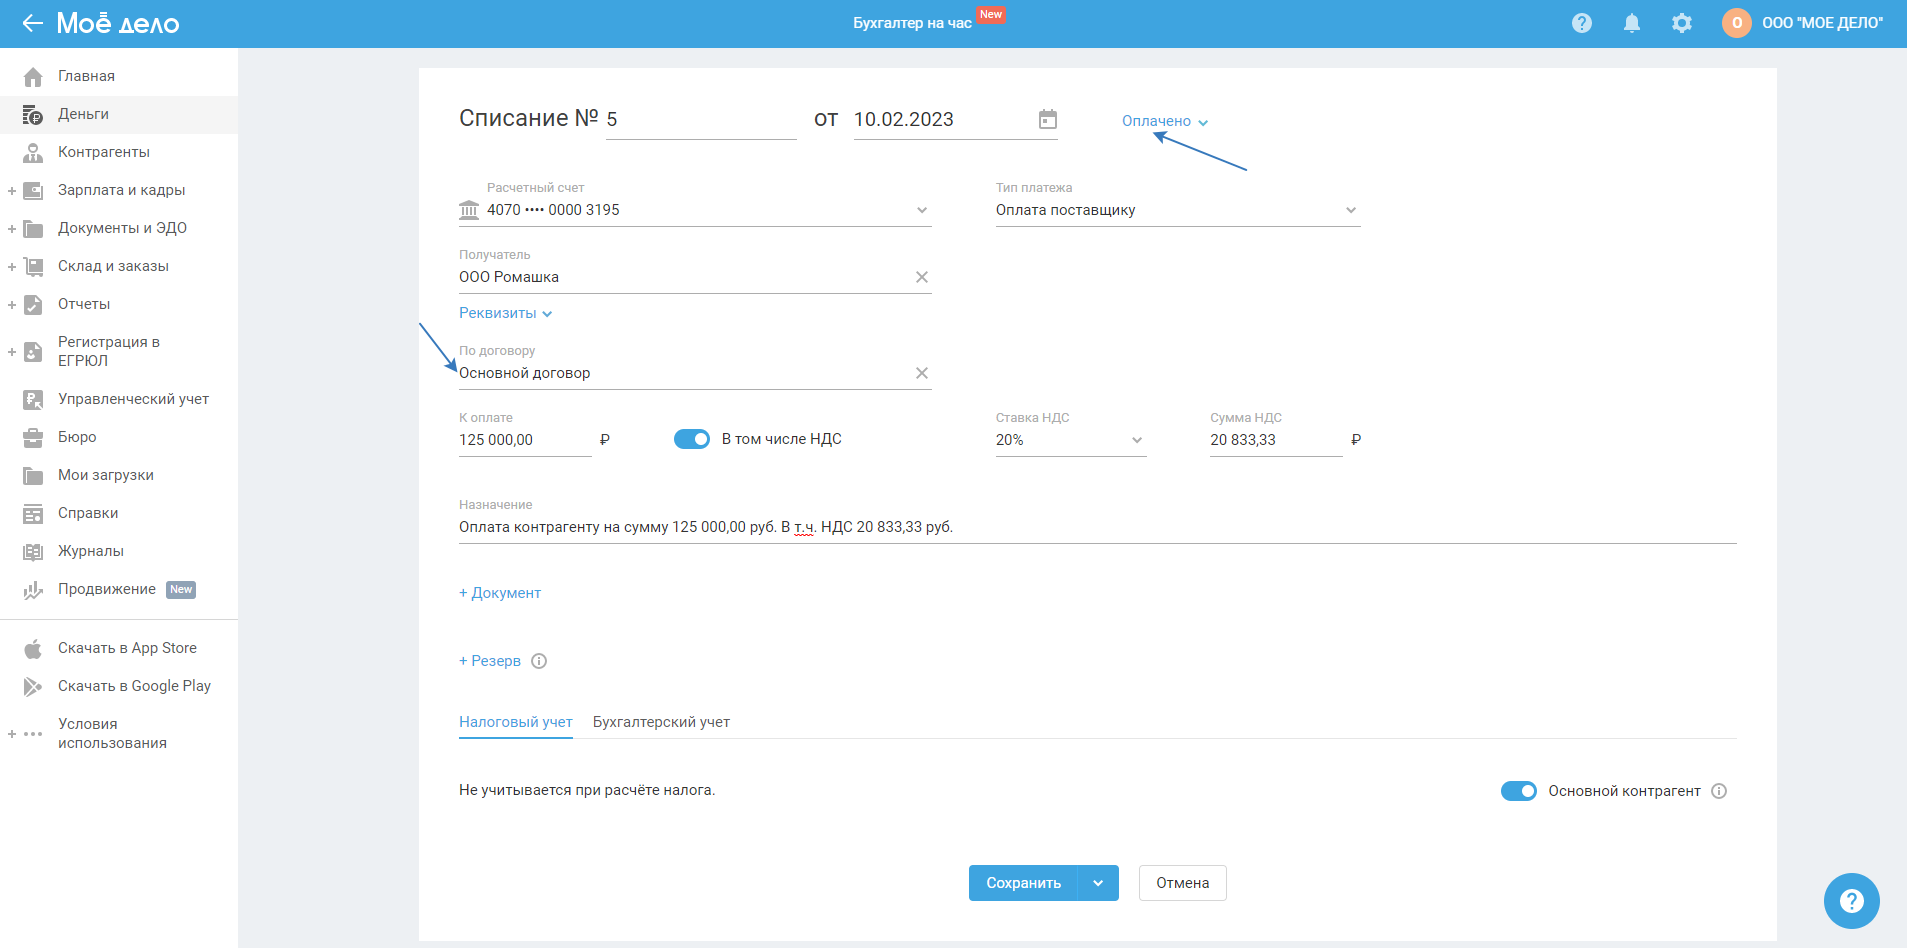Screen dimensions: 1907x948
Task: Open Деньги in the sidebar
Action: click(119, 114)
